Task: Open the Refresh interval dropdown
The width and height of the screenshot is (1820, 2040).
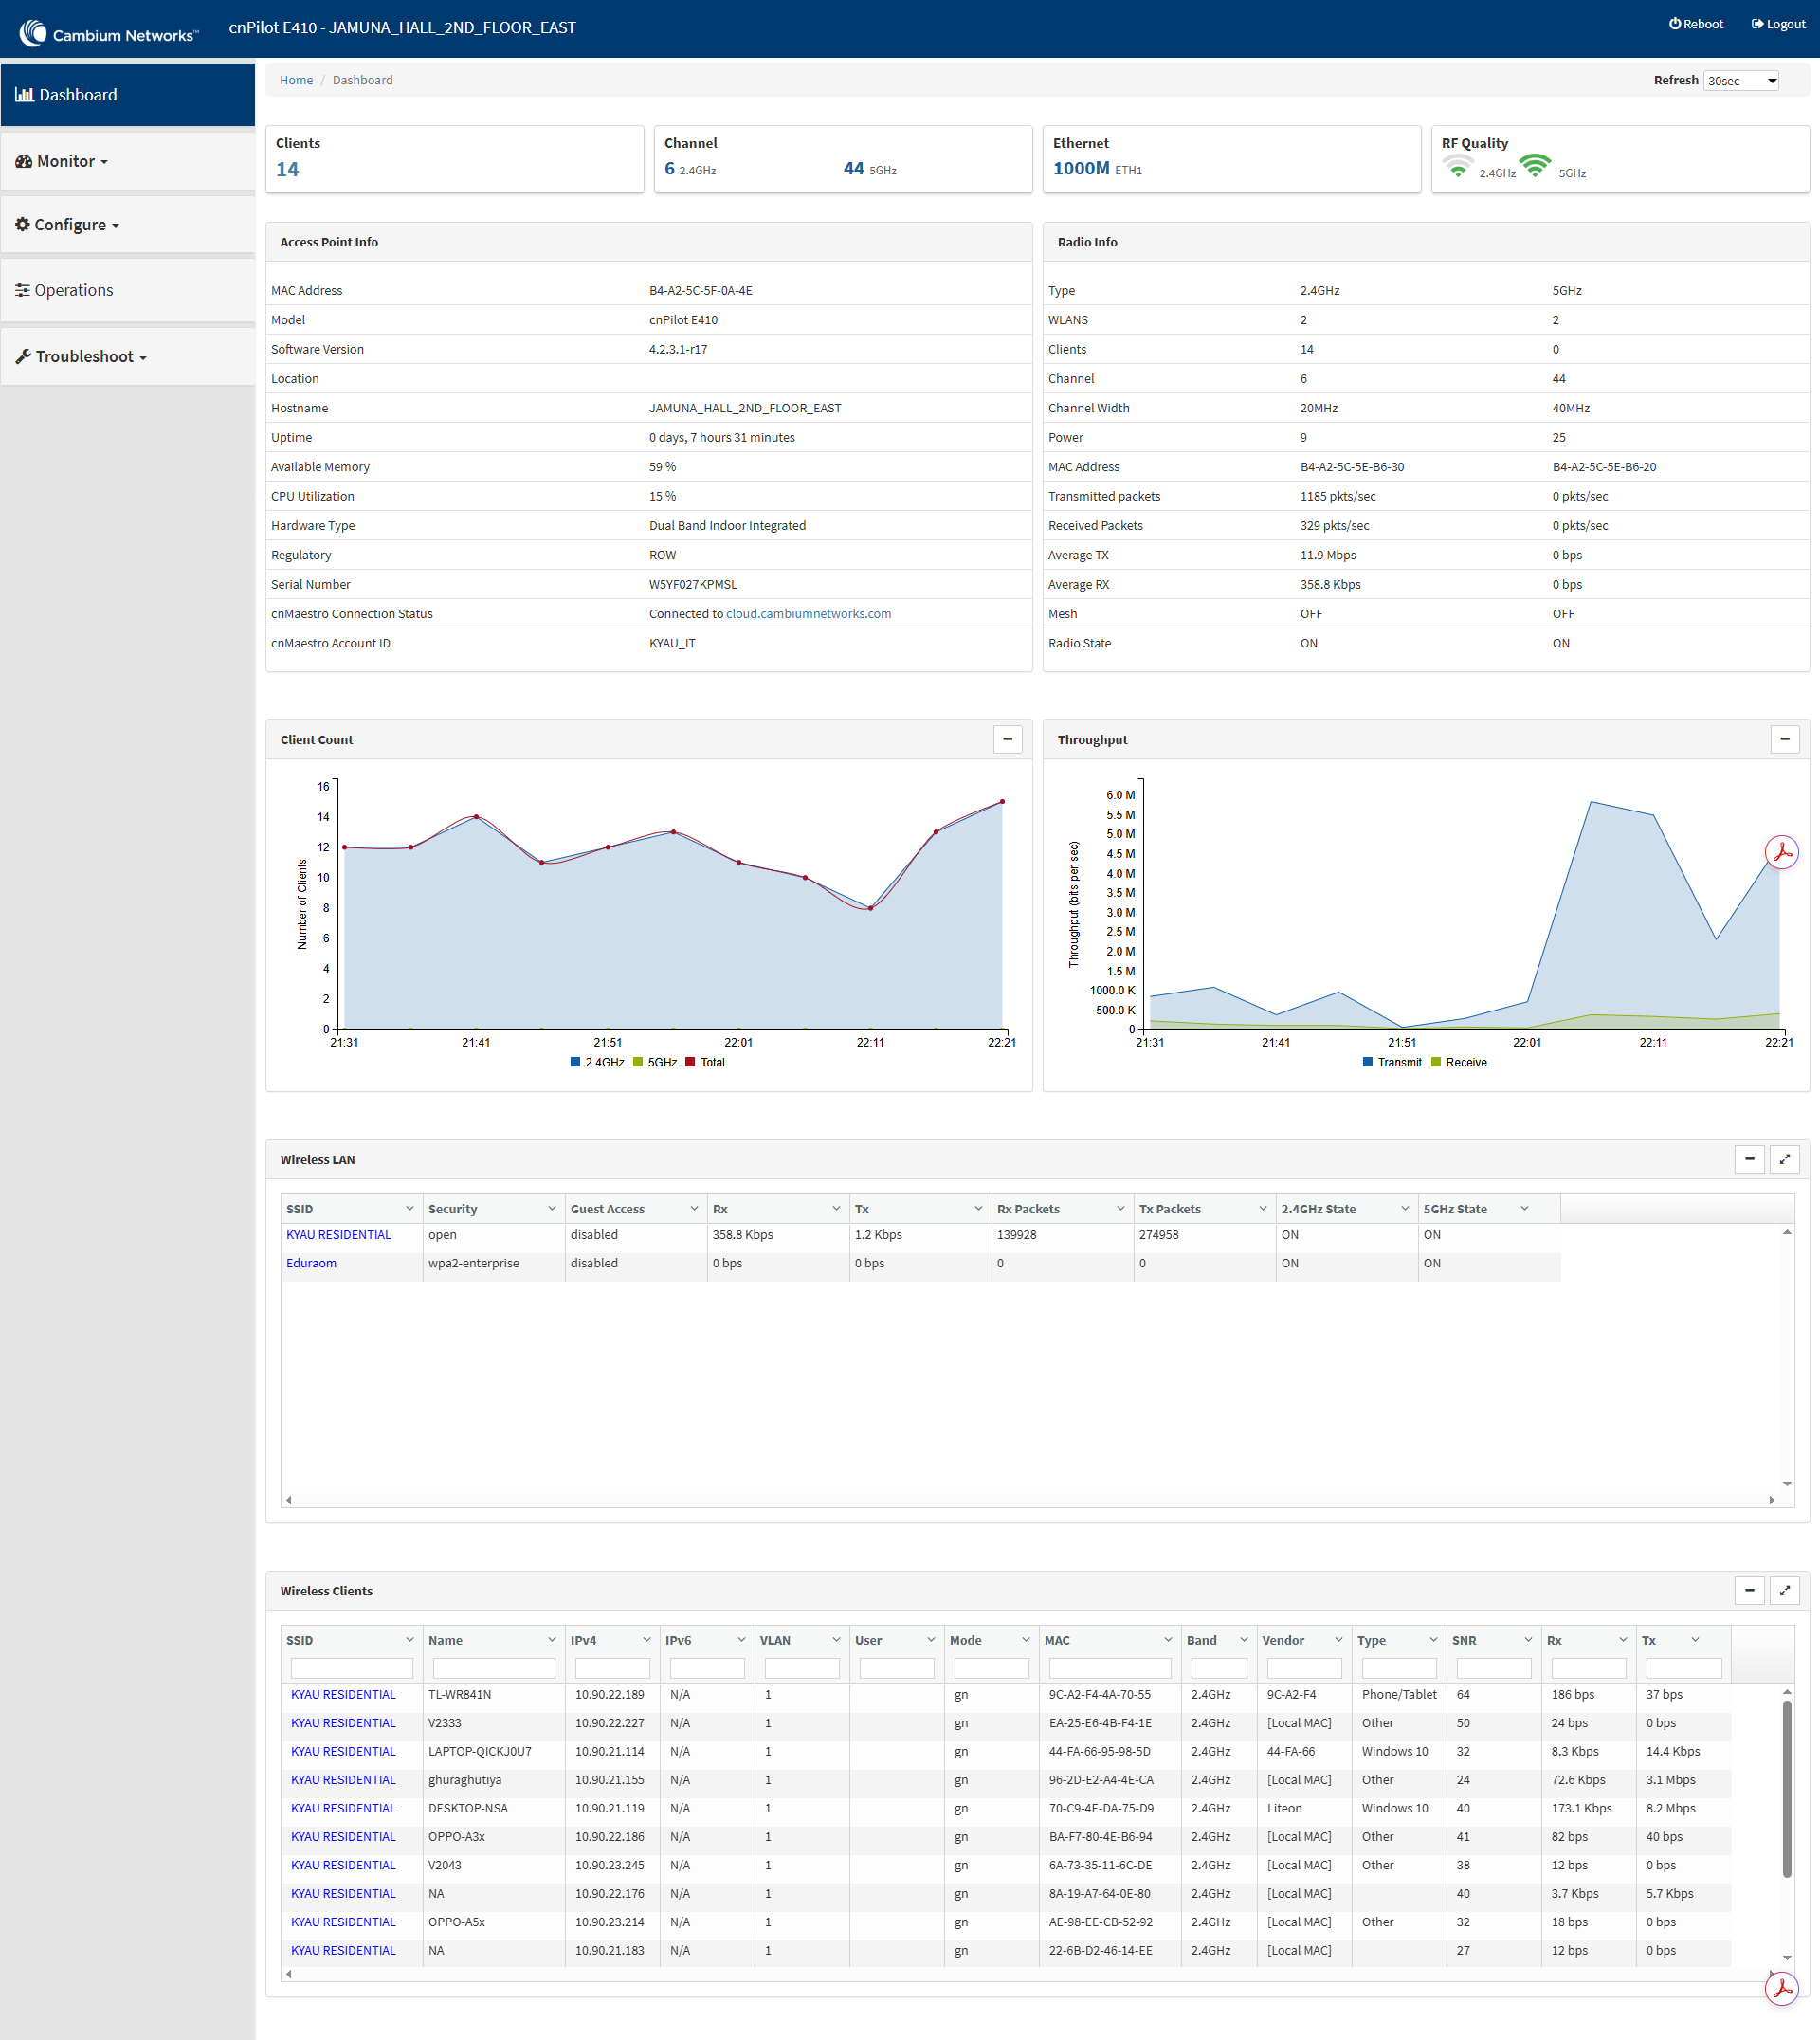Action: 1741,81
